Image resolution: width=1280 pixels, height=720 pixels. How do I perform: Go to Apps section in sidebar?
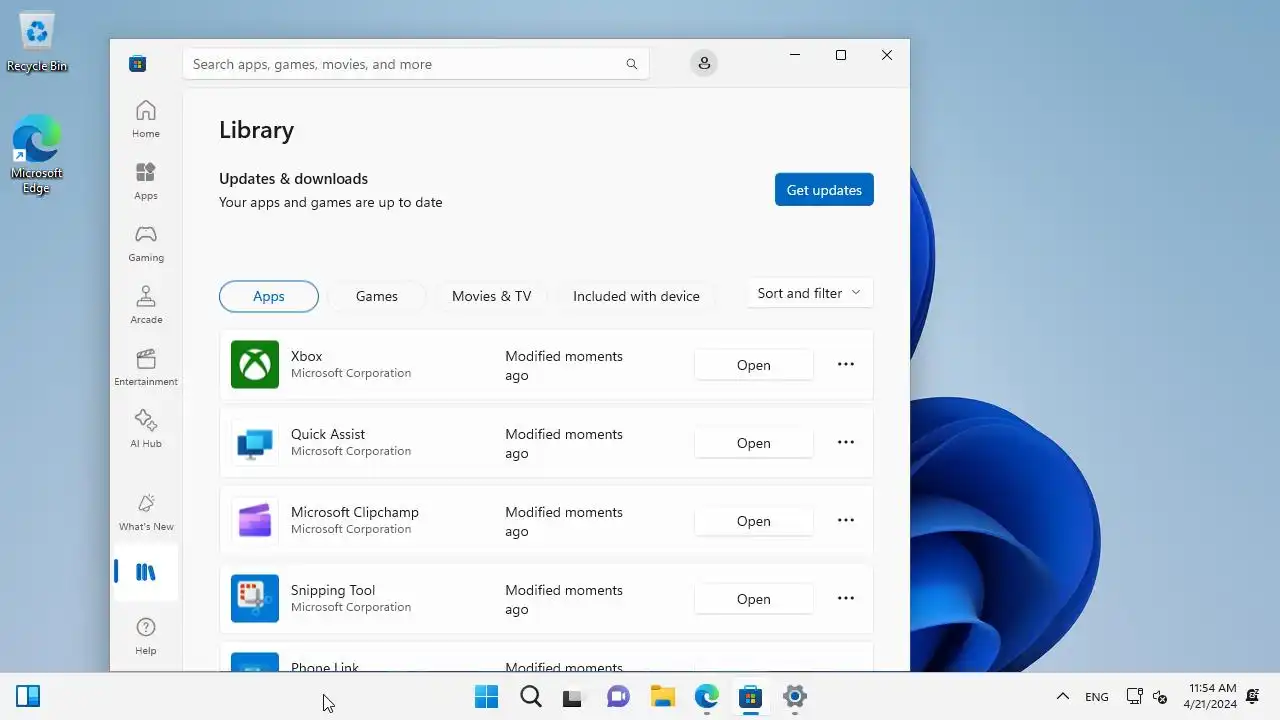[x=146, y=181]
